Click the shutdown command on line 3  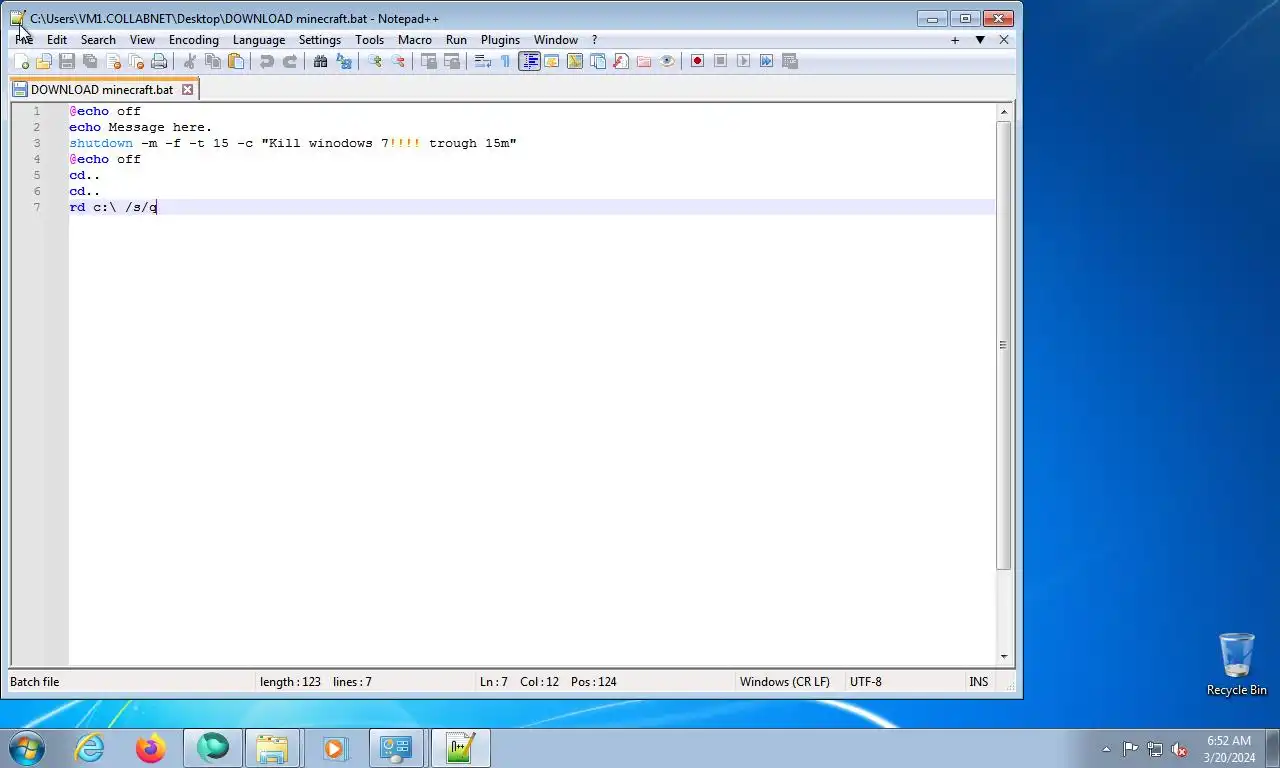click(101, 143)
